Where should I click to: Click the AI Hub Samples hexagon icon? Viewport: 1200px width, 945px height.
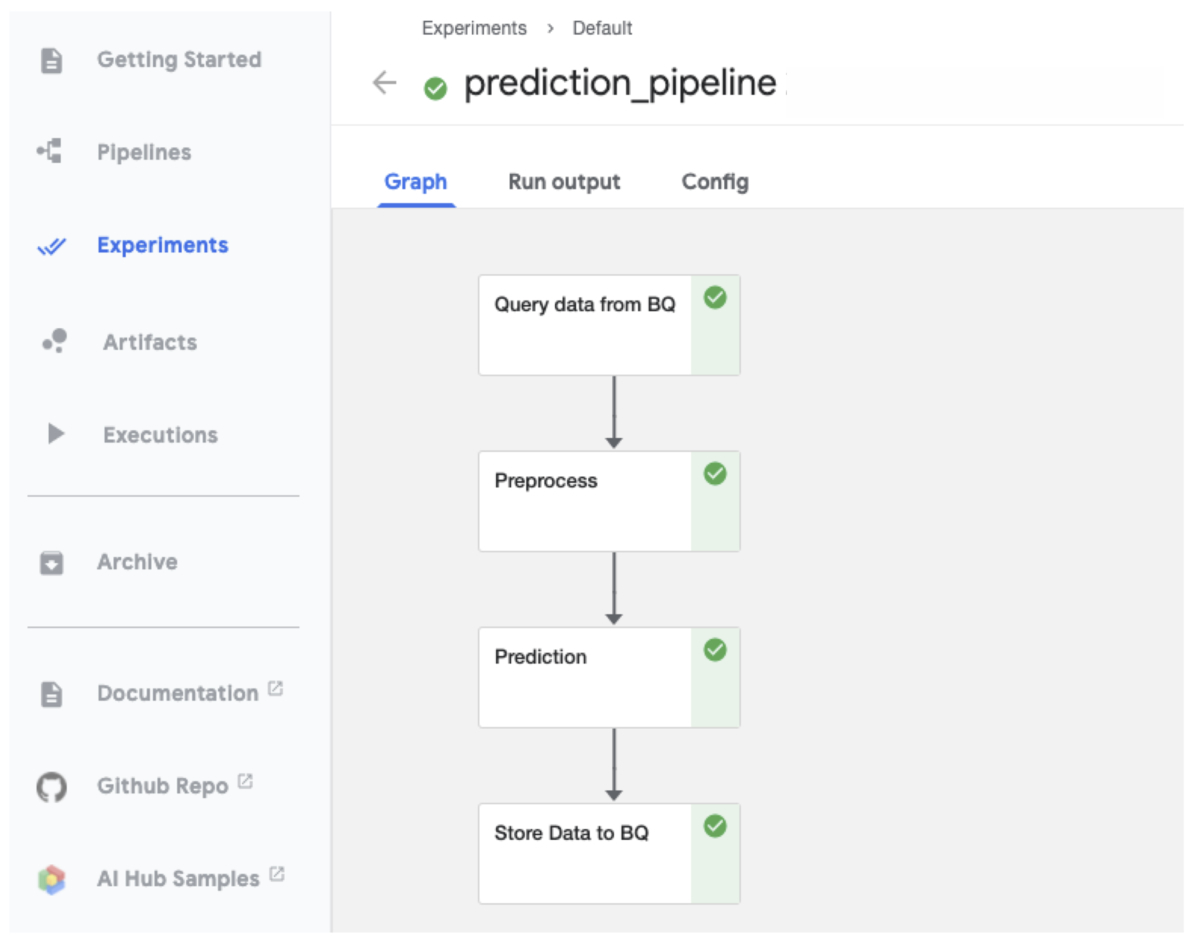point(52,880)
